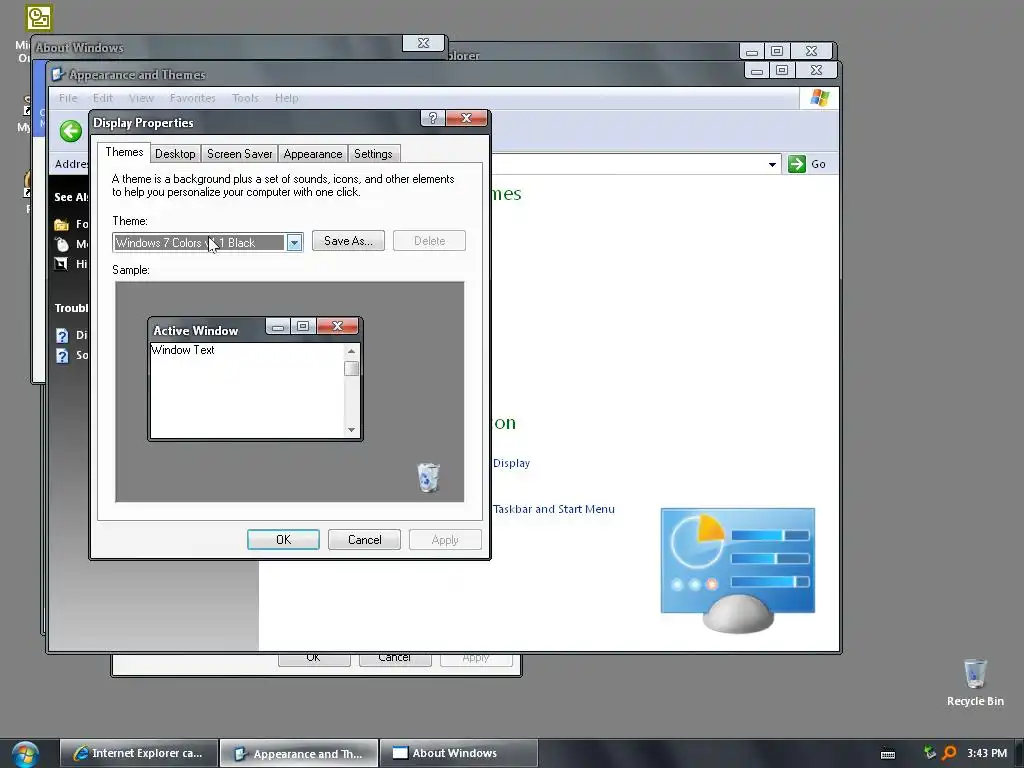Click the sample Active Window close button

[x=337, y=326]
